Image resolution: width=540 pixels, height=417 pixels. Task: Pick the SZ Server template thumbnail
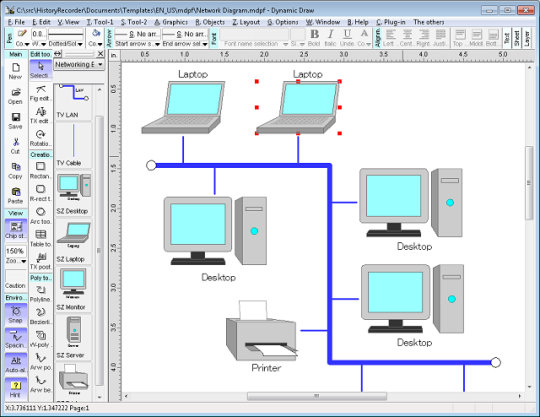[73, 337]
